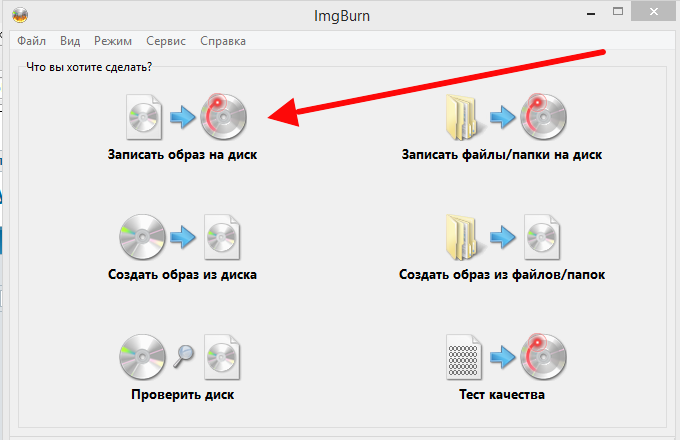Choose 'Записать файлы/папки на диск' label
The width and height of the screenshot is (680, 440).
point(502,155)
